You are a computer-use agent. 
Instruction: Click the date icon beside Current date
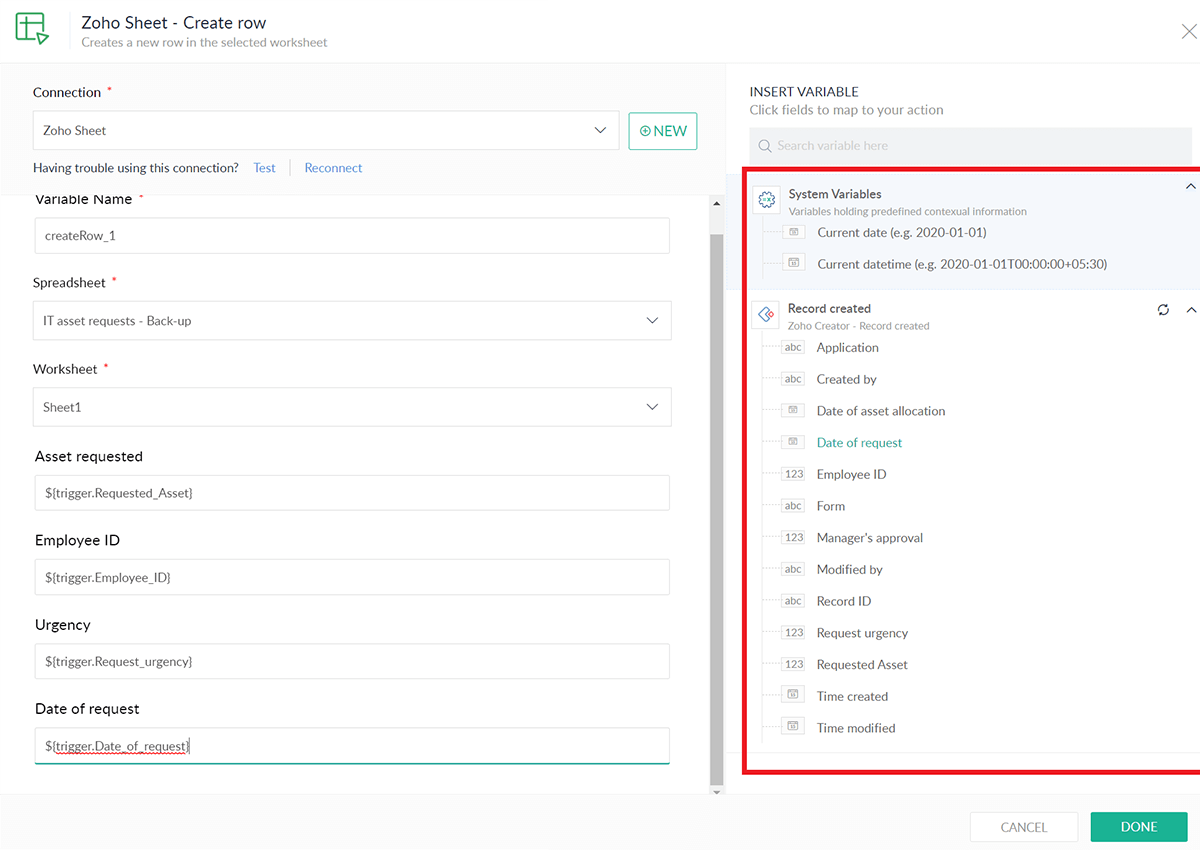point(793,232)
